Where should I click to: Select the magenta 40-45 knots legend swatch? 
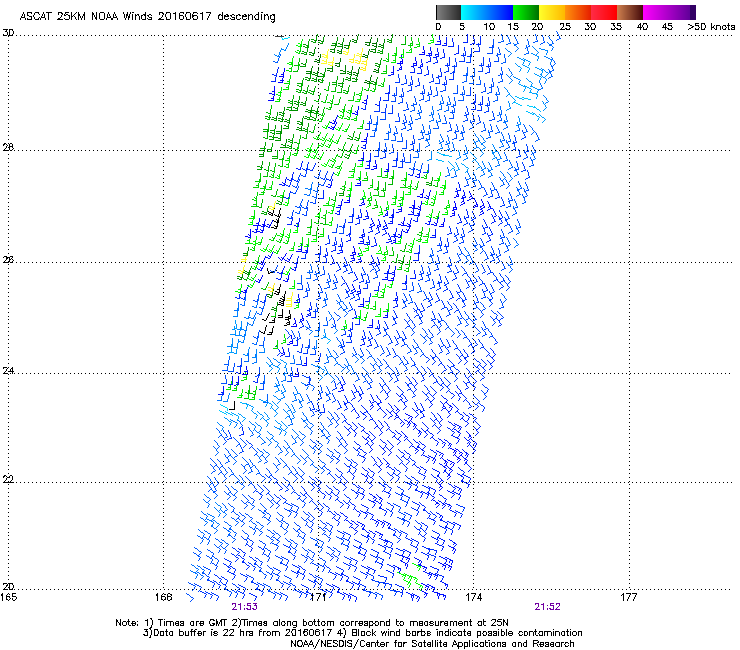click(x=656, y=12)
